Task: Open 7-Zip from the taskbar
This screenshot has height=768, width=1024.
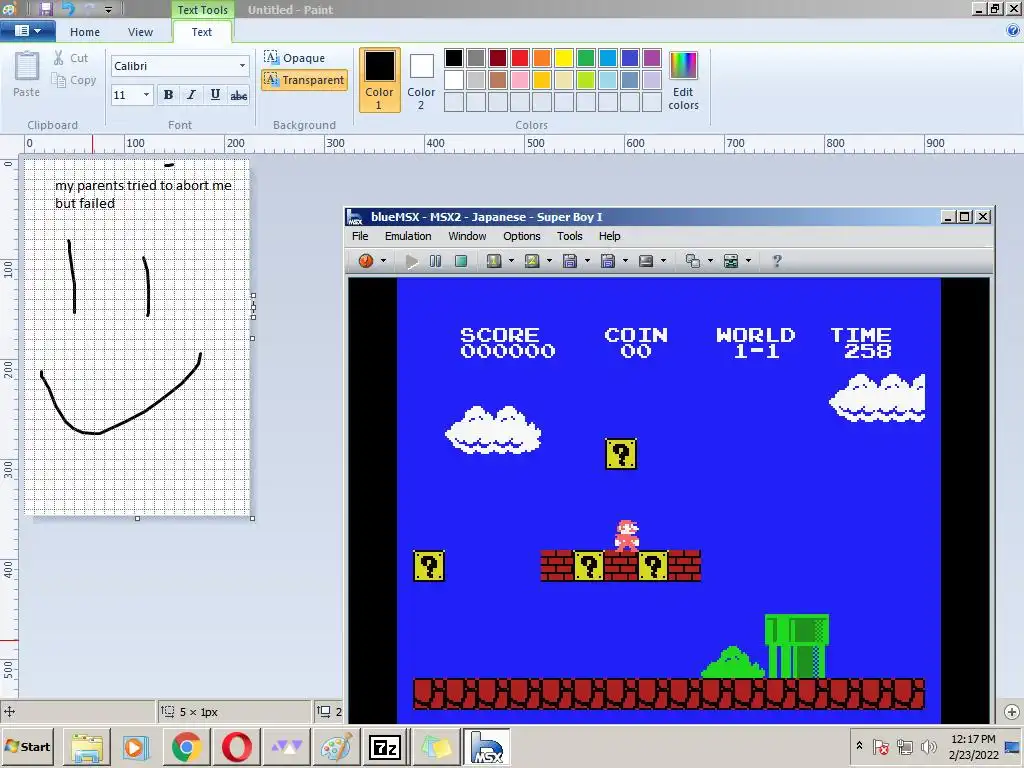Action: (x=385, y=747)
